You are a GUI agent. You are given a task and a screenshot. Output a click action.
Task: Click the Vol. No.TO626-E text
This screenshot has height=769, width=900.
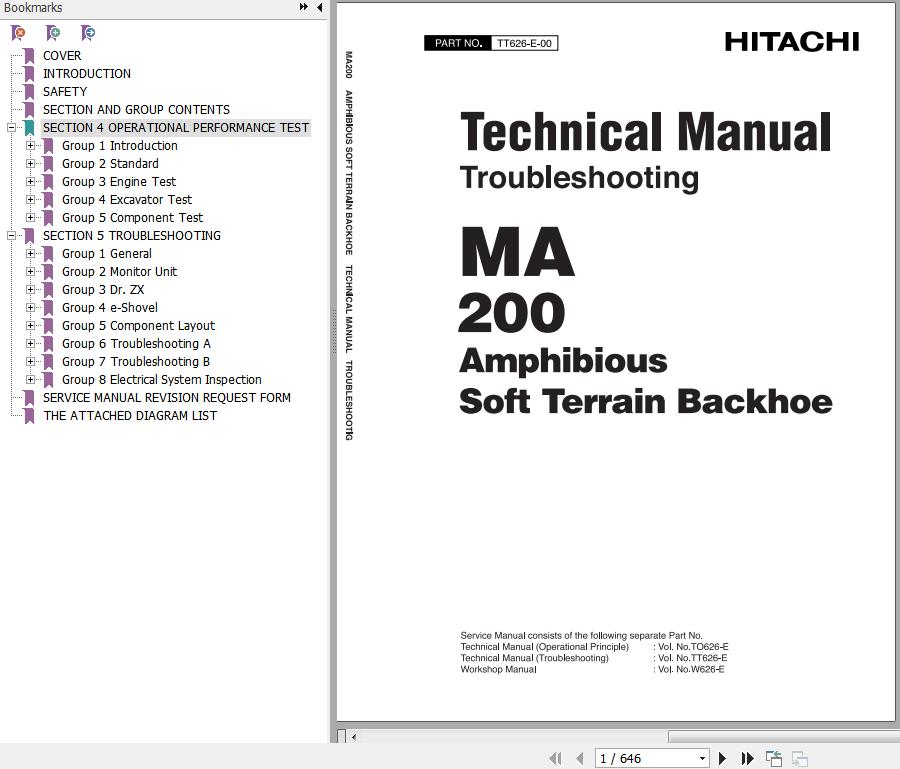[x=693, y=647]
